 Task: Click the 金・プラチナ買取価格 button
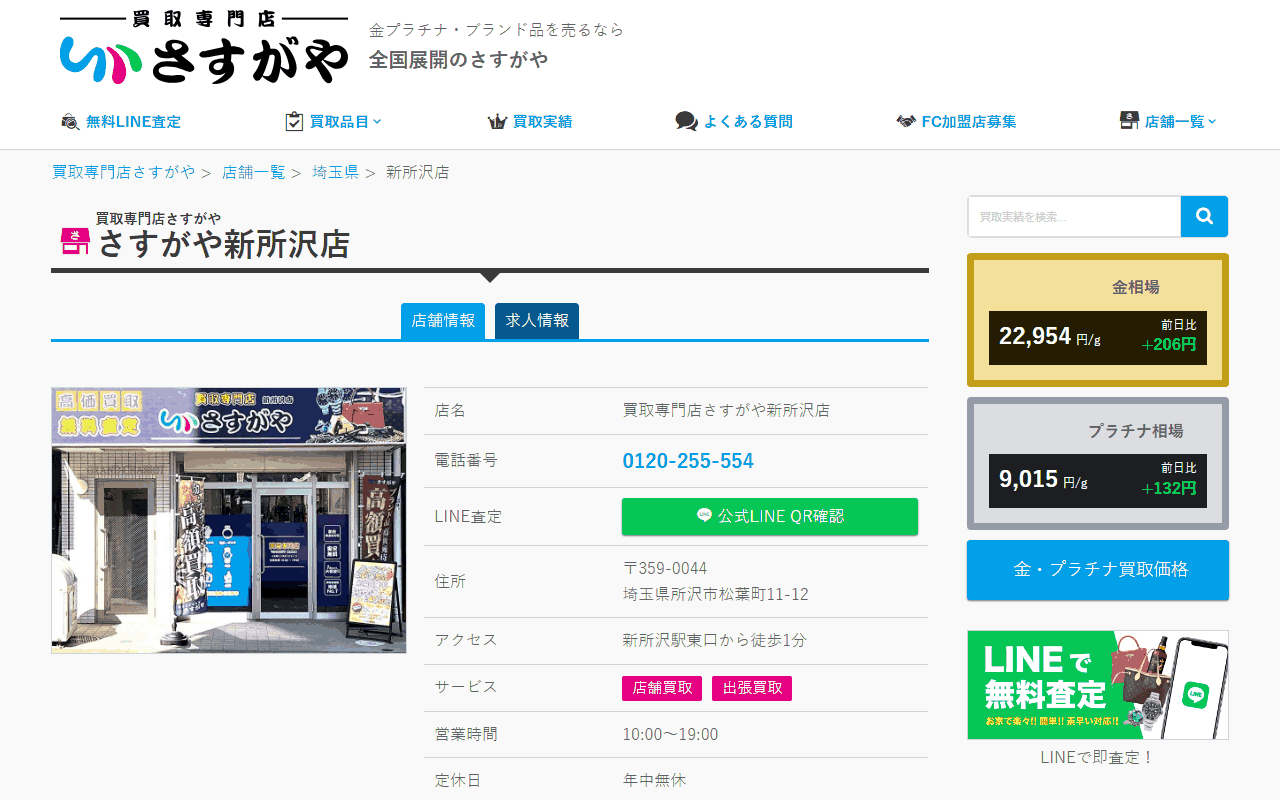click(1098, 570)
